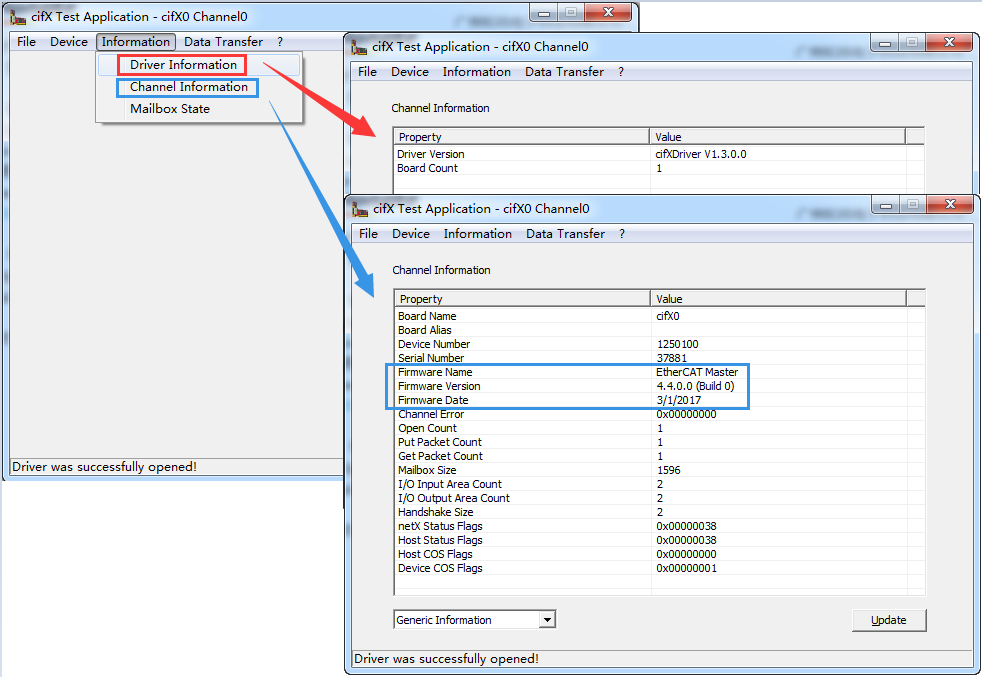Viewport: 982px width, 677px height.
Task: Close the back-left cifX Test Application window
Action: 608,13
